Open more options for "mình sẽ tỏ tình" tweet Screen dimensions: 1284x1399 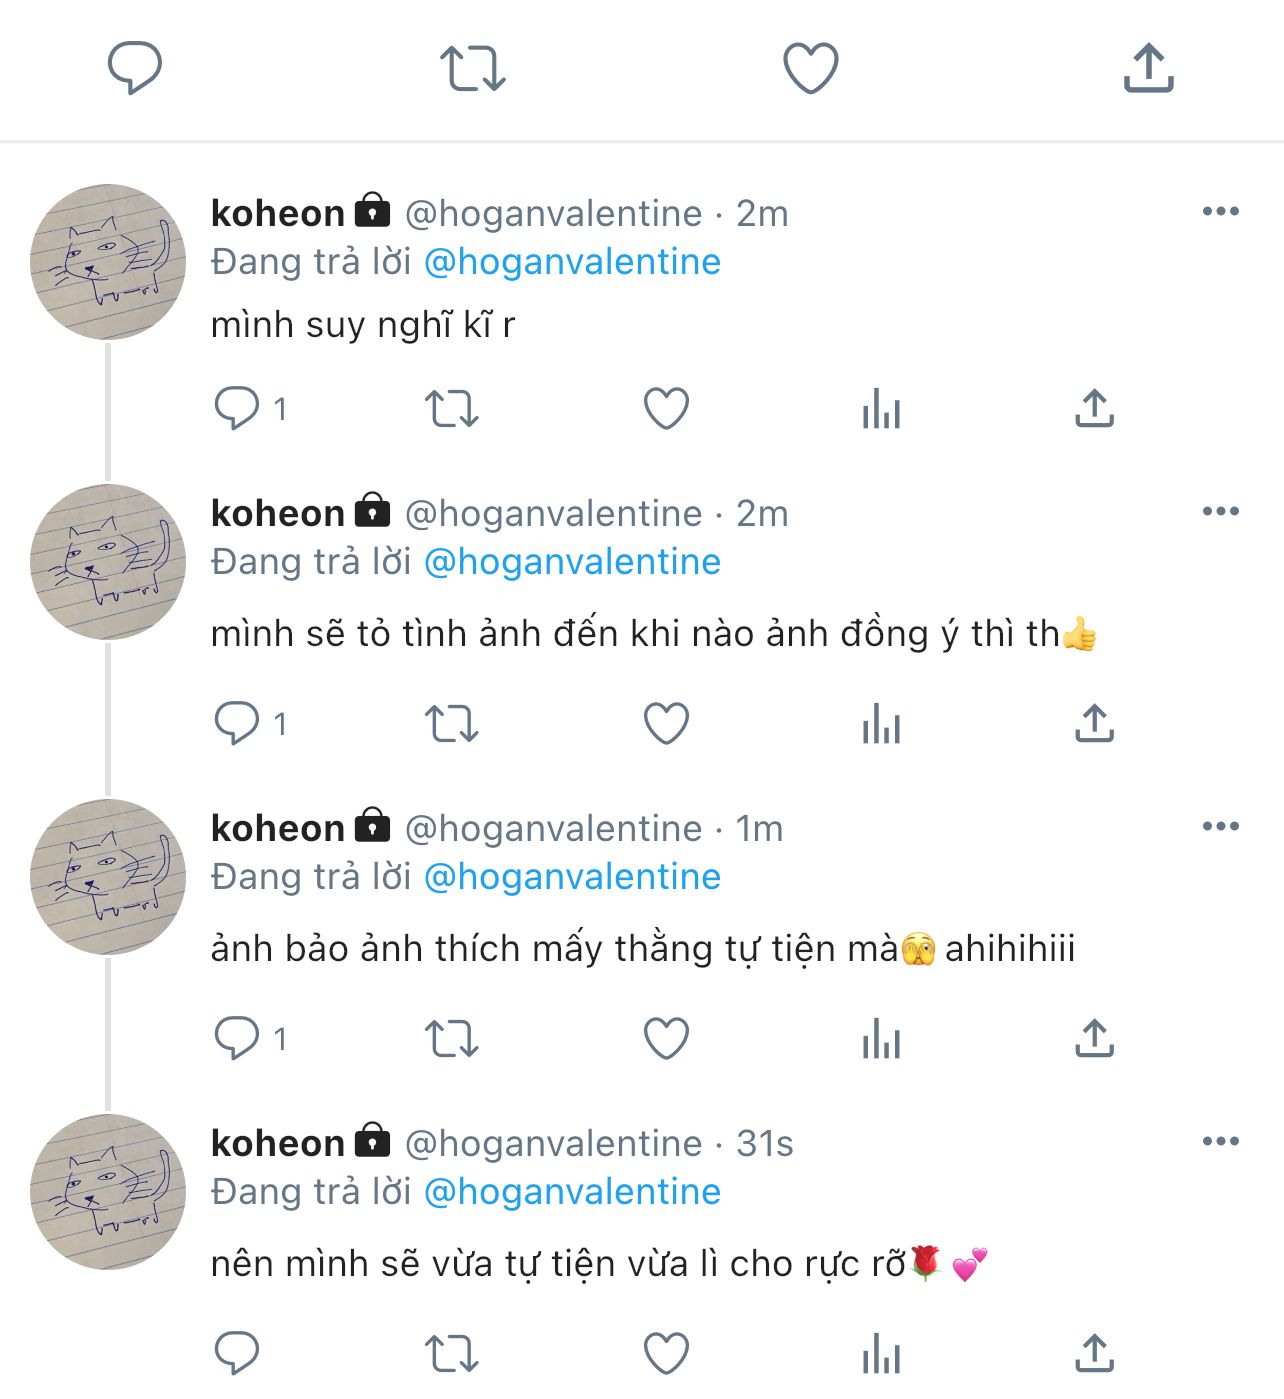coord(1220,511)
